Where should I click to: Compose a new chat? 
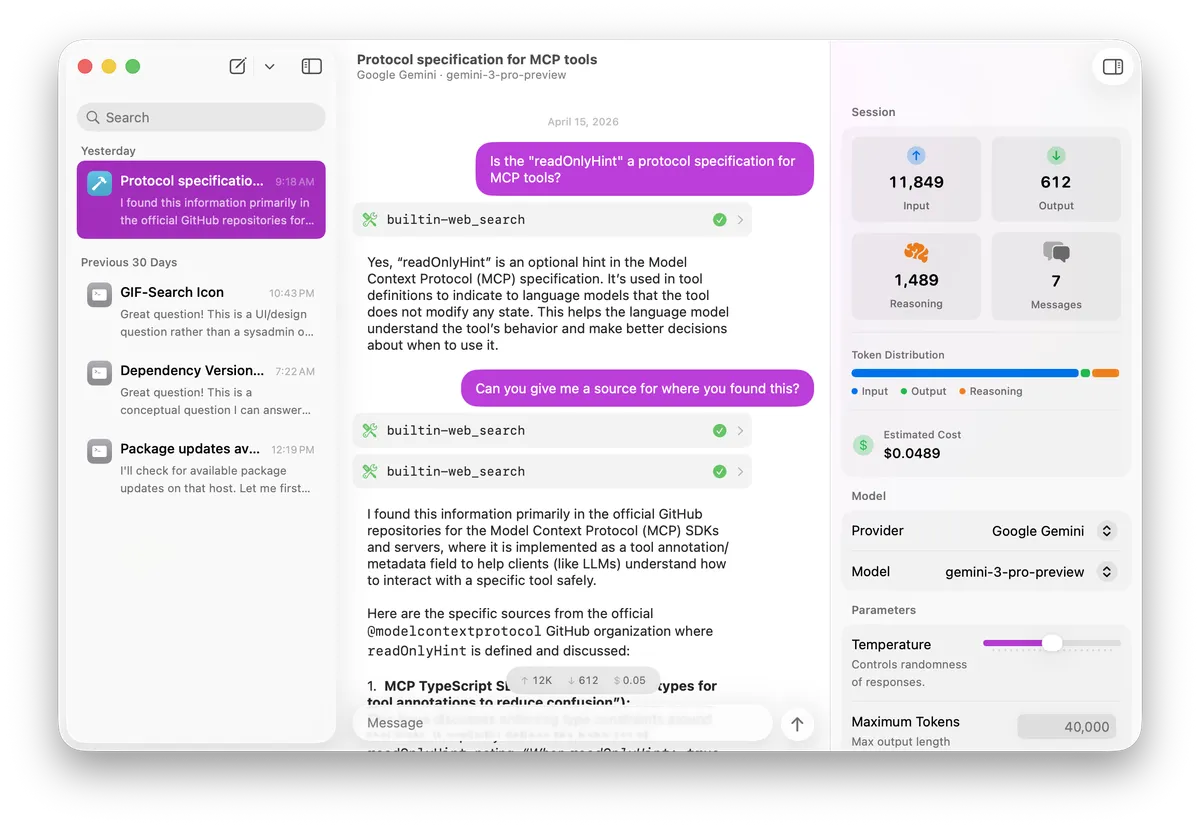coord(236,66)
